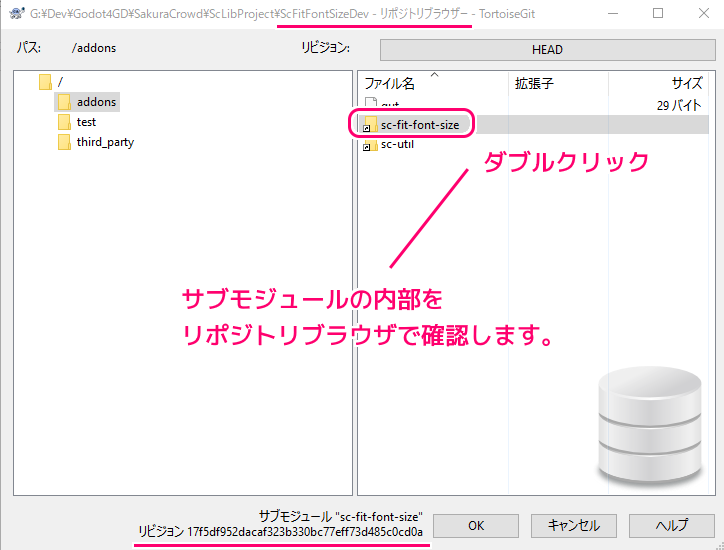Screen dimensions: 724x550
Task: Sort list by ファイル名 column header
Action: coord(389,84)
